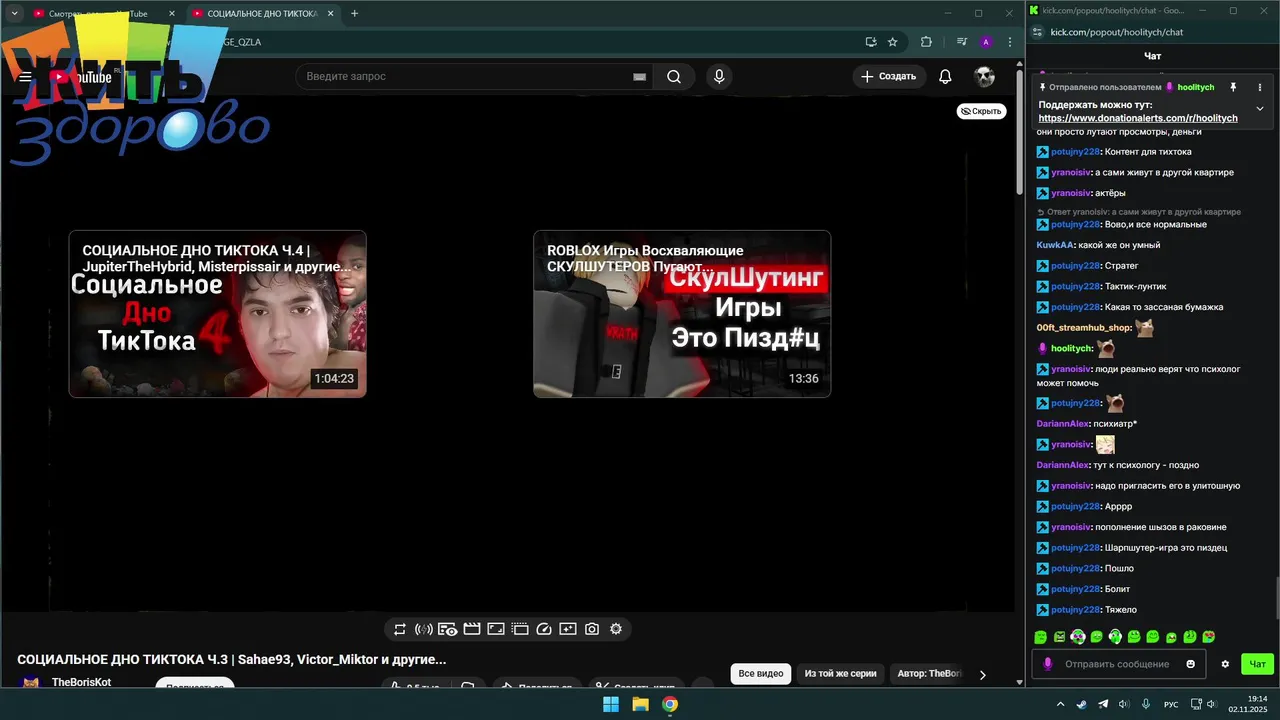Click the pin icon on the pinned chat message
This screenshot has height=720, width=1280.
tap(1233, 87)
